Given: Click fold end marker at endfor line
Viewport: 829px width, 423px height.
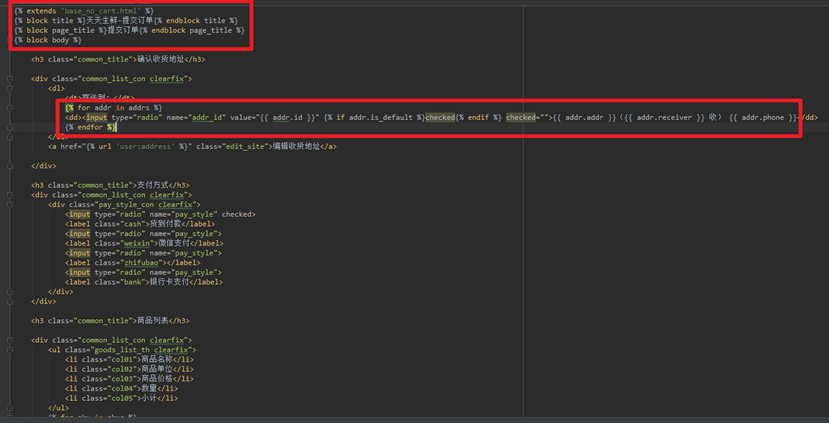Looking at the screenshot, I should click(10, 127).
